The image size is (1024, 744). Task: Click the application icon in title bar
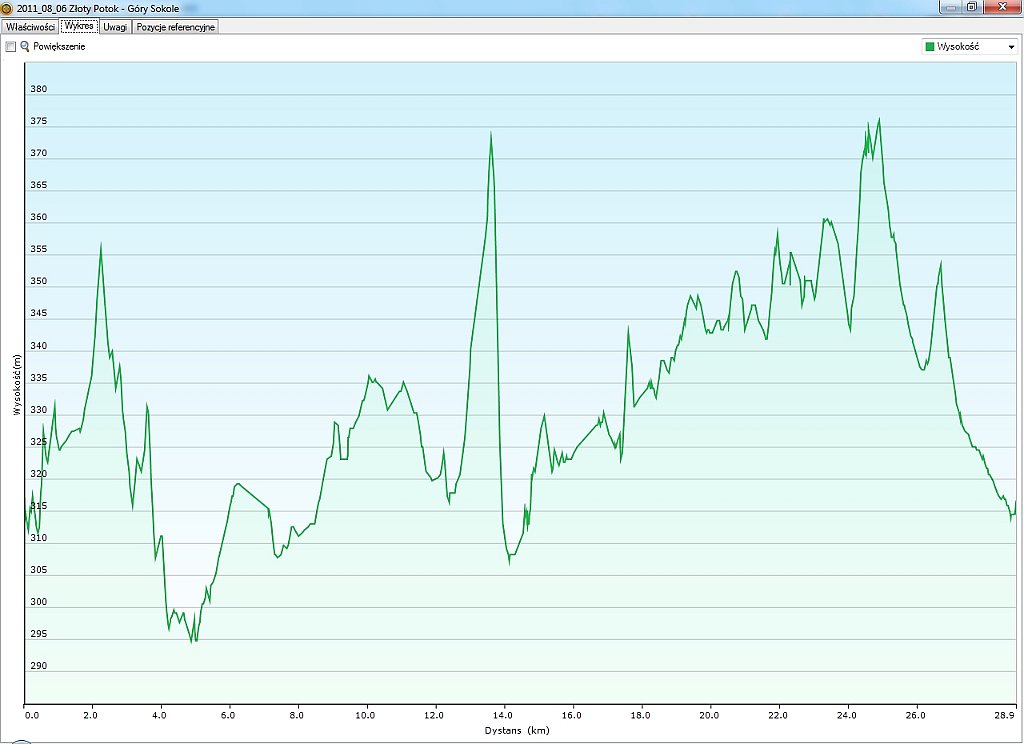click(x=8, y=8)
